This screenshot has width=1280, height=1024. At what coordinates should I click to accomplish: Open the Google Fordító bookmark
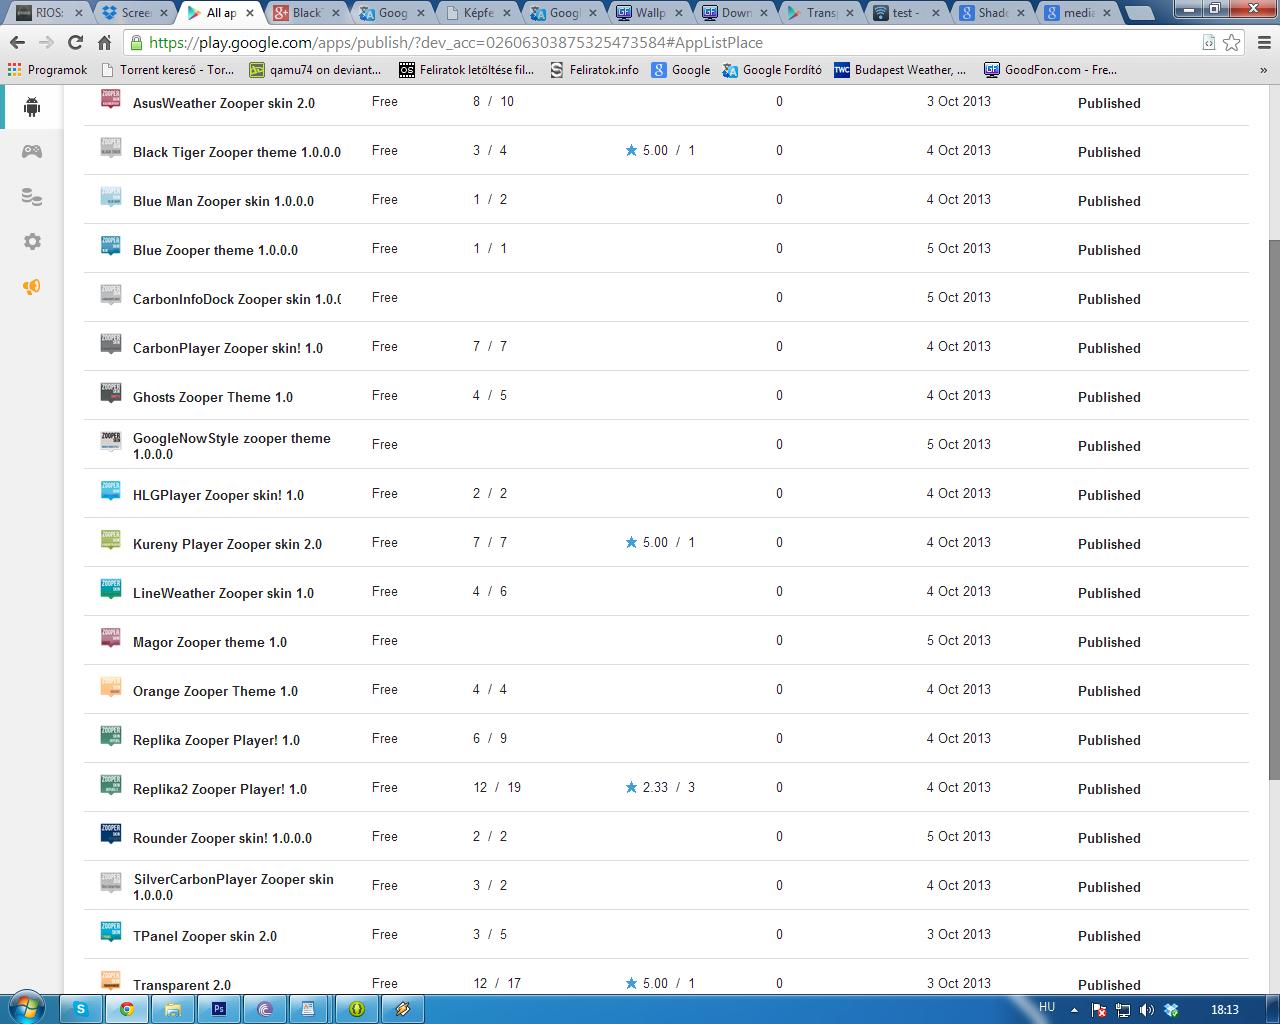pos(772,70)
